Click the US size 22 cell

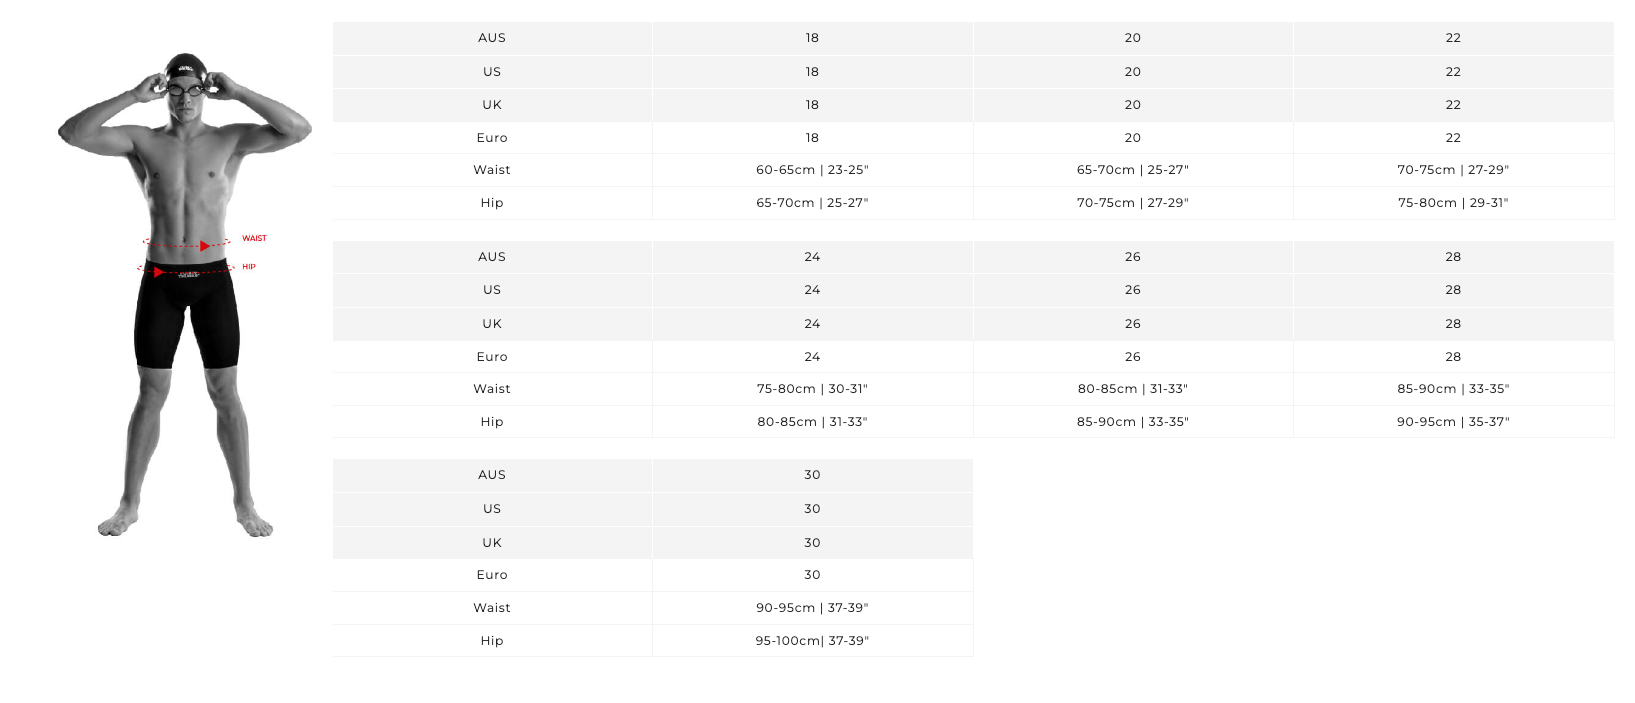point(1453,72)
